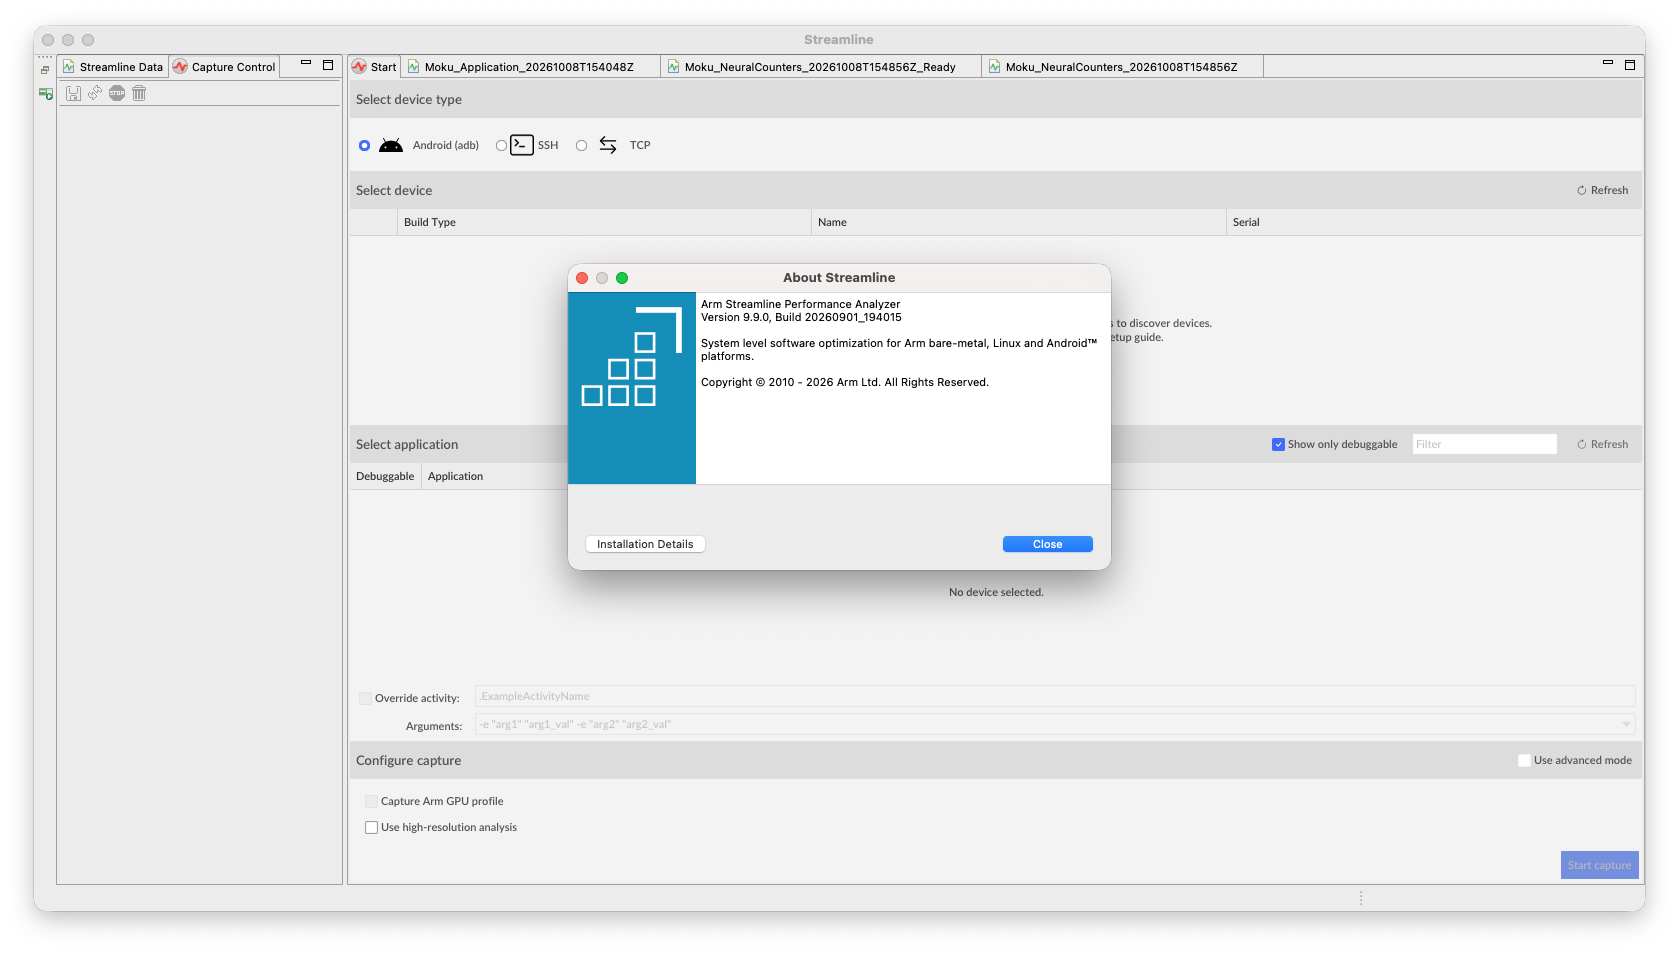Click the restart capture arrows icon
Viewport: 1679px width, 953px height.
pos(95,93)
